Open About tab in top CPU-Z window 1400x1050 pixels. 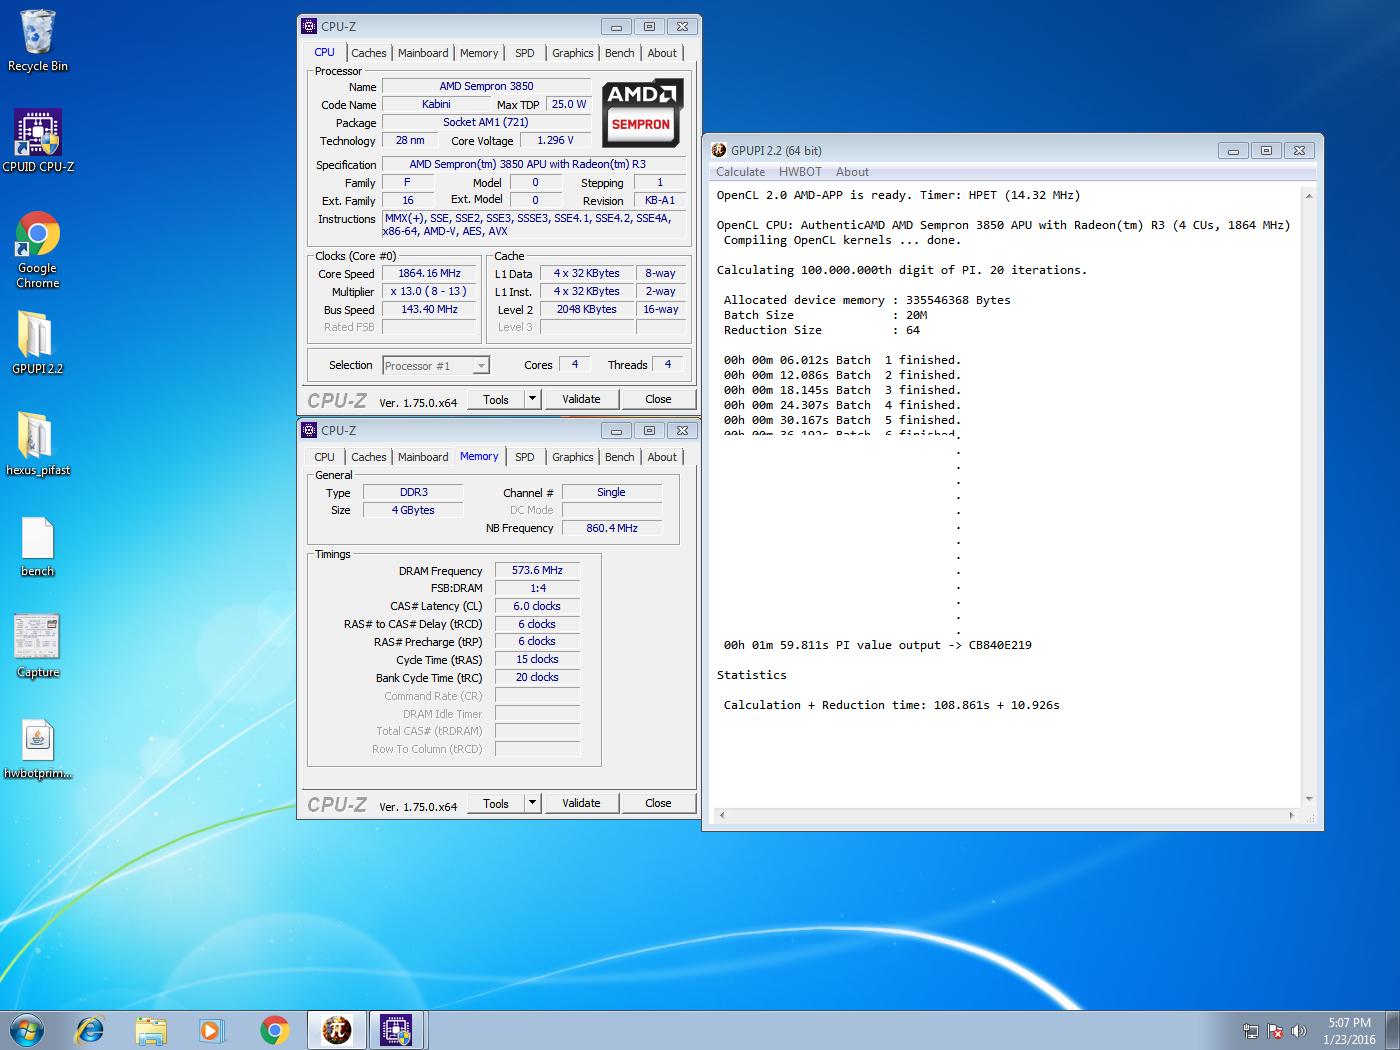(662, 53)
